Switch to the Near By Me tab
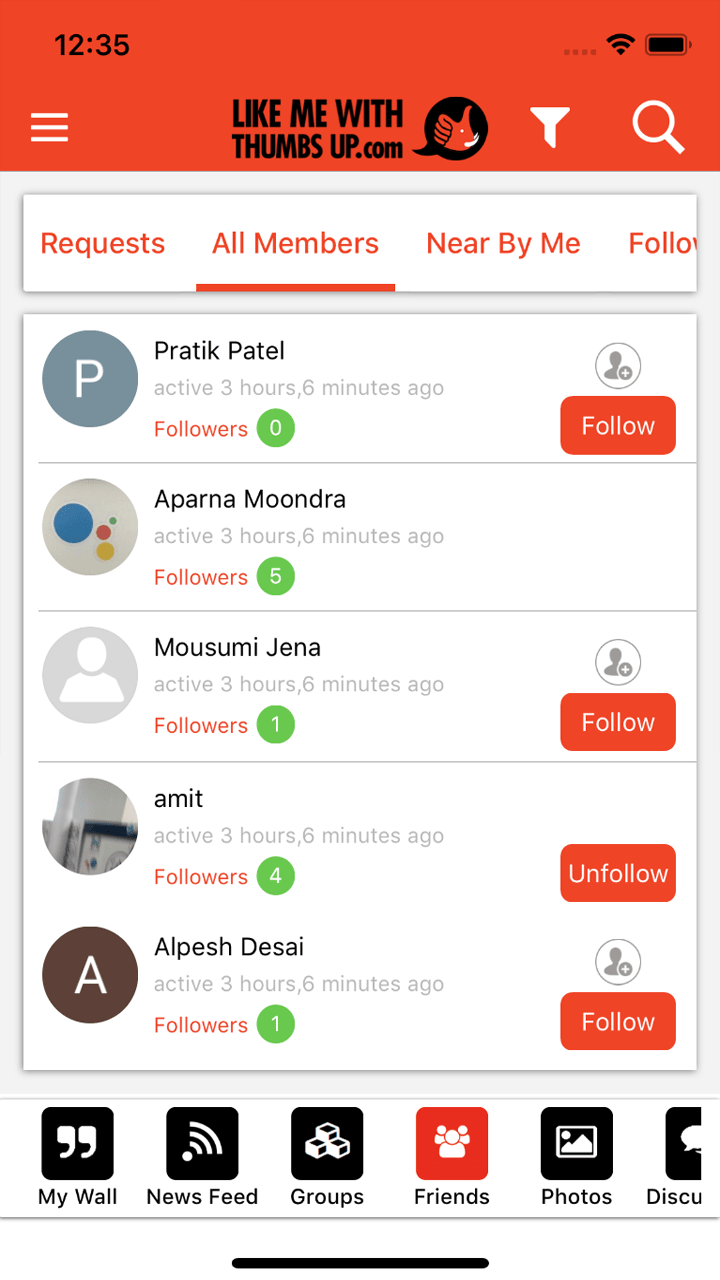Image resolution: width=720 pixels, height=1280 pixels. (503, 244)
